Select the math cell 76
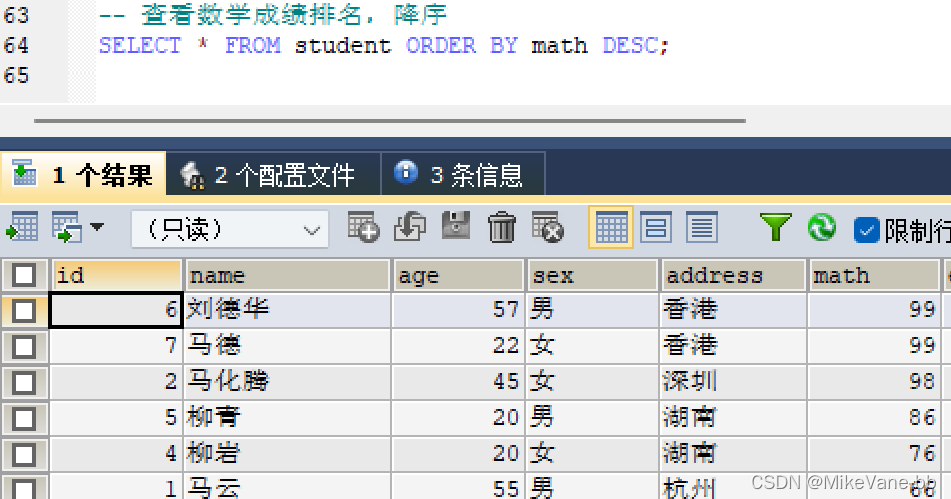The image size is (951, 499). click(874, 454)
